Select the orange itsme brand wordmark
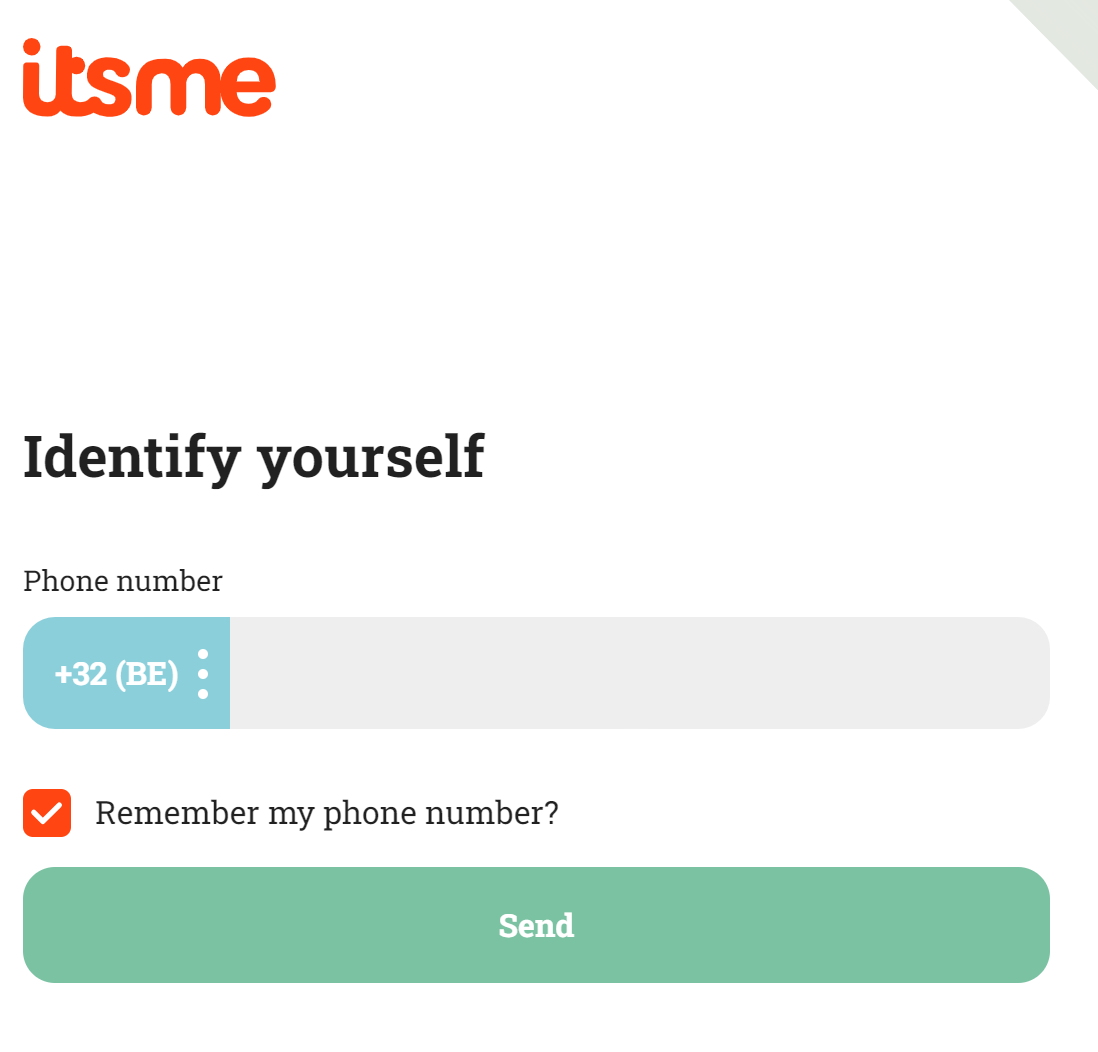This screenshot has height=1052, width=1098. pyautogui.click(x=149, y=77)
